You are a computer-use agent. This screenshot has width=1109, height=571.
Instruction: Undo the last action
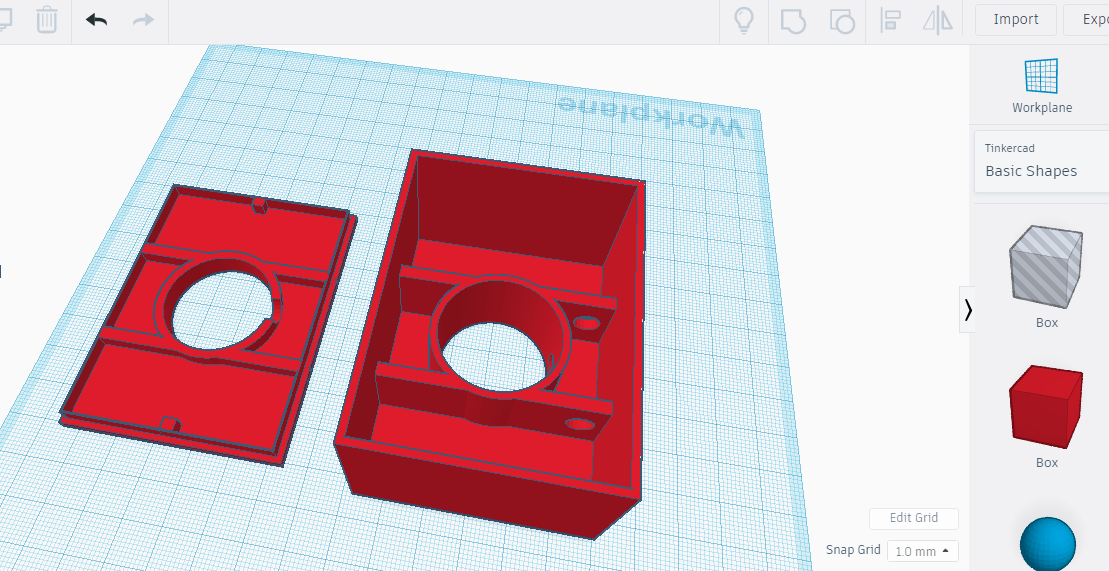(96, 20)
